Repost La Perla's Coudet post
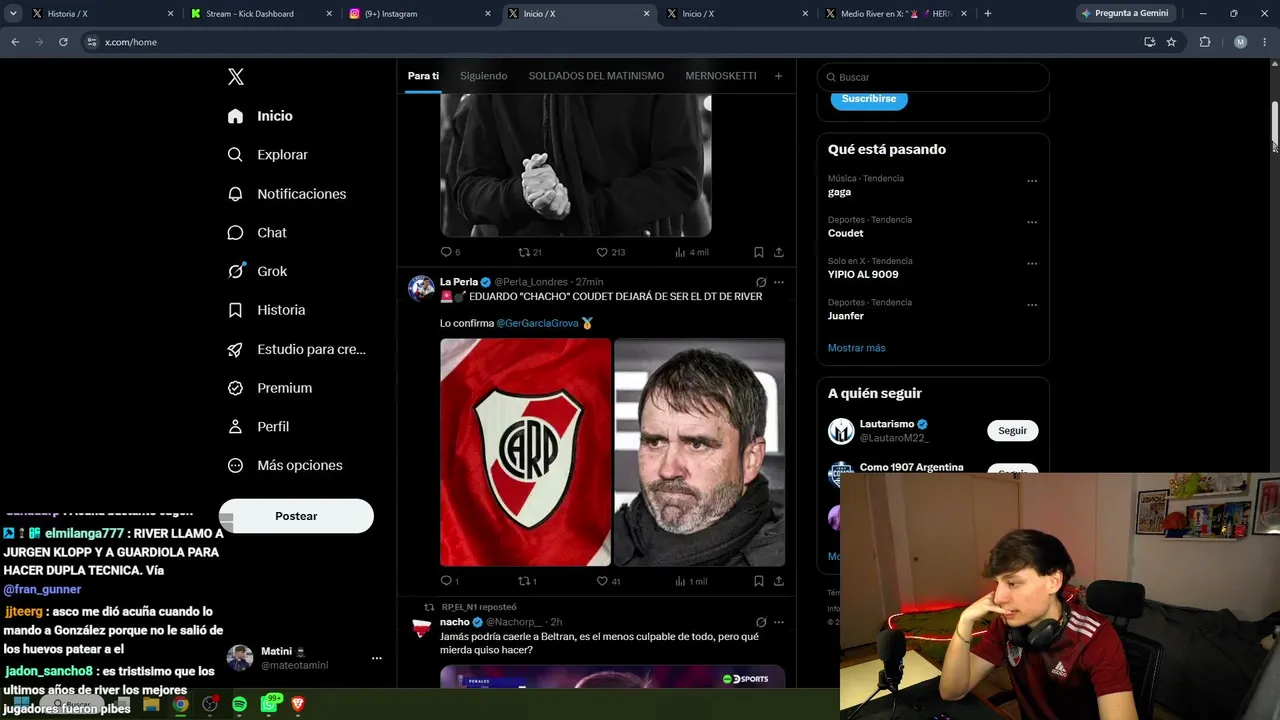Viewport: 1280px width, 720px height. (x=526, y=581)
